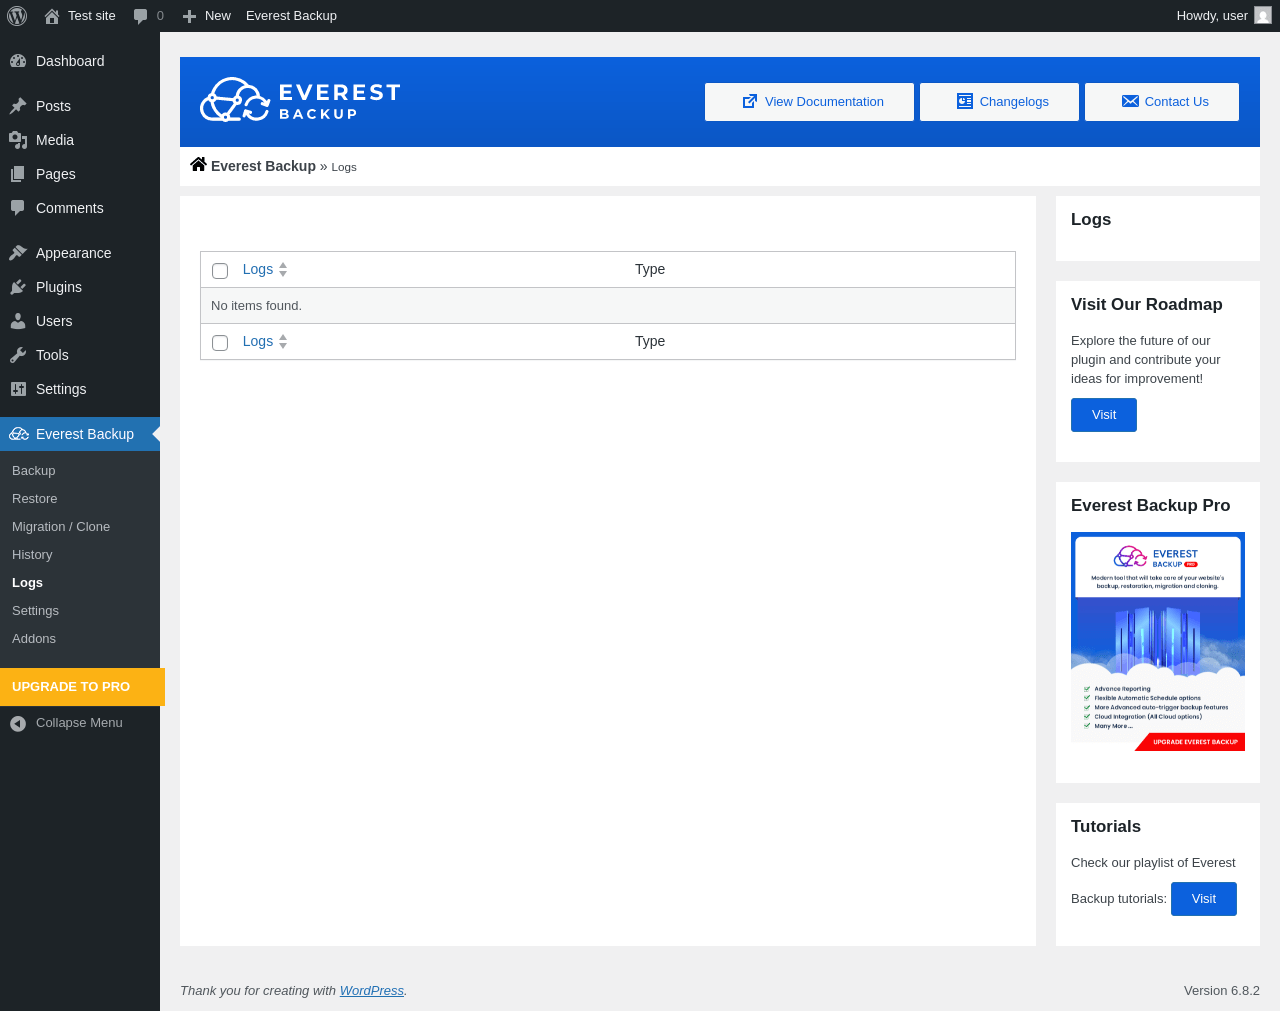
Task: Click Howdy, user account menu
Action: click(x=1224, y=16)
